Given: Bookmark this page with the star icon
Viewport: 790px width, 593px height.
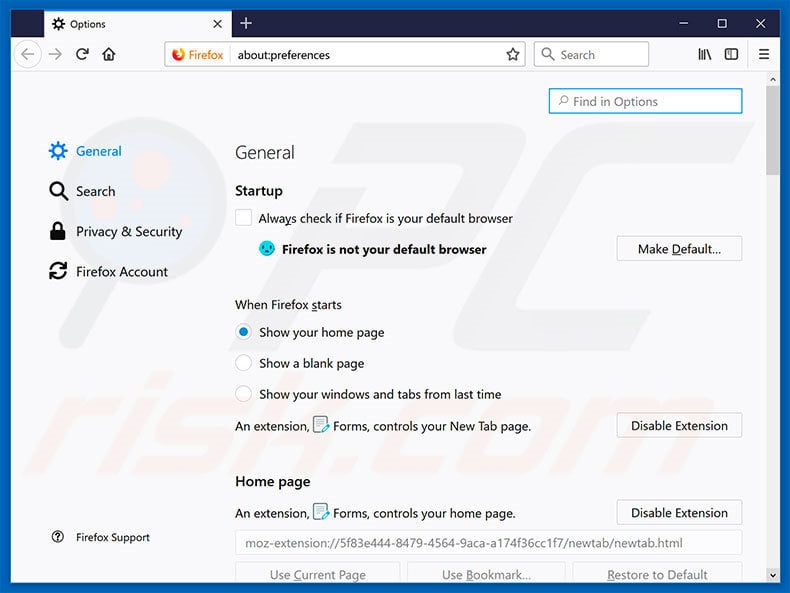Looking at the screenshot, I should 513,54.
